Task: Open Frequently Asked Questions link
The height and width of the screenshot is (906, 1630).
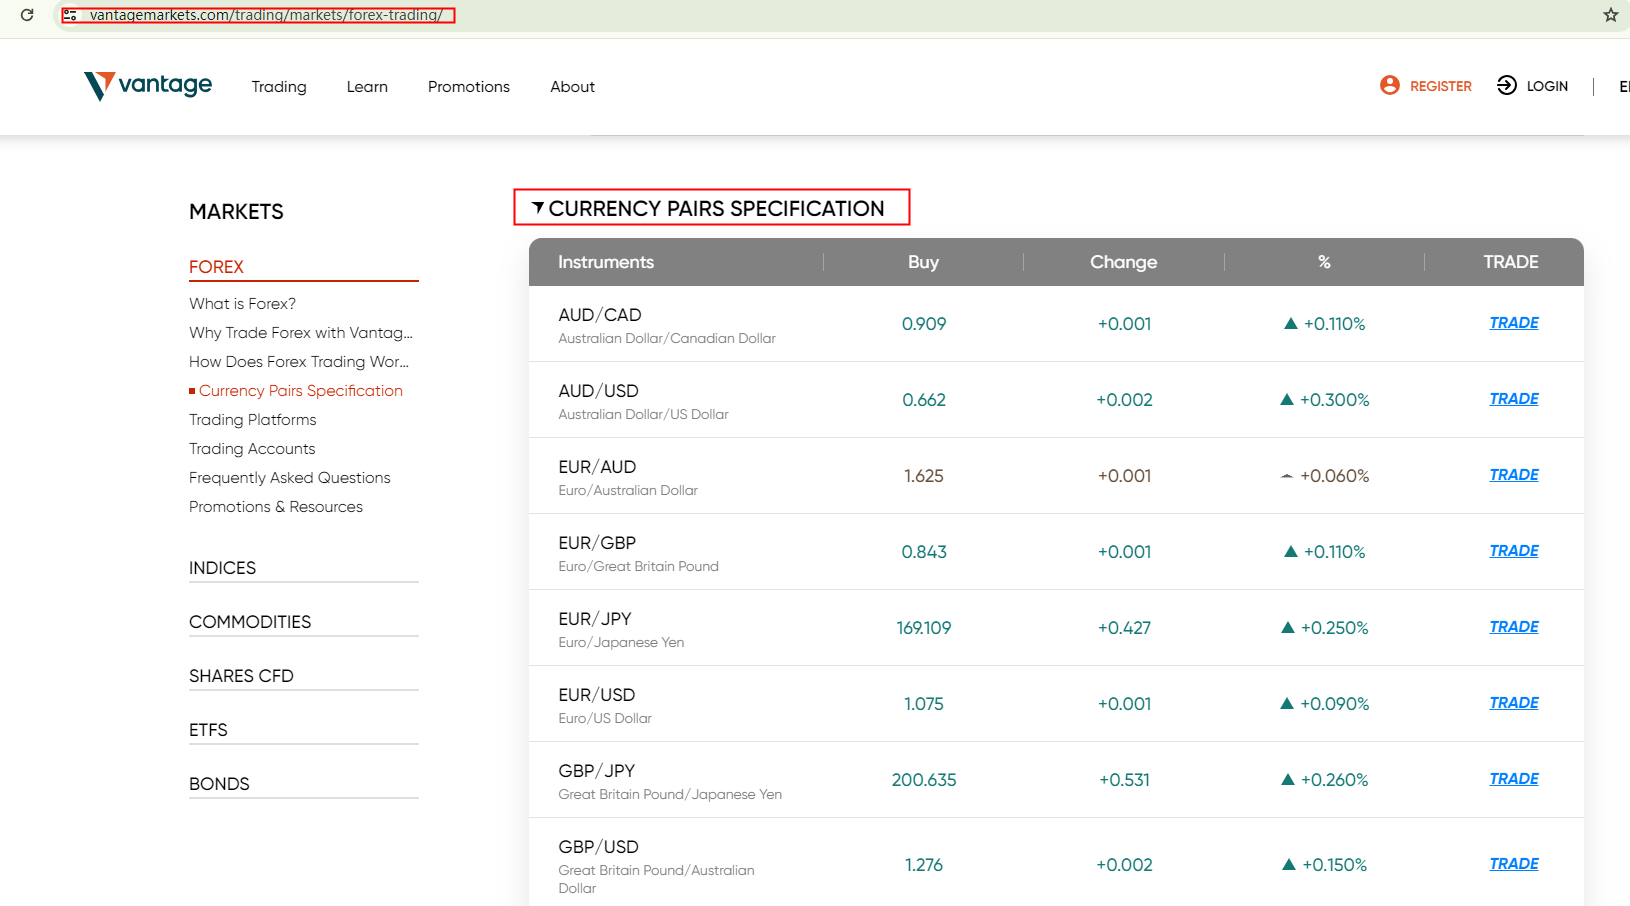Action: tap(289, 478)
